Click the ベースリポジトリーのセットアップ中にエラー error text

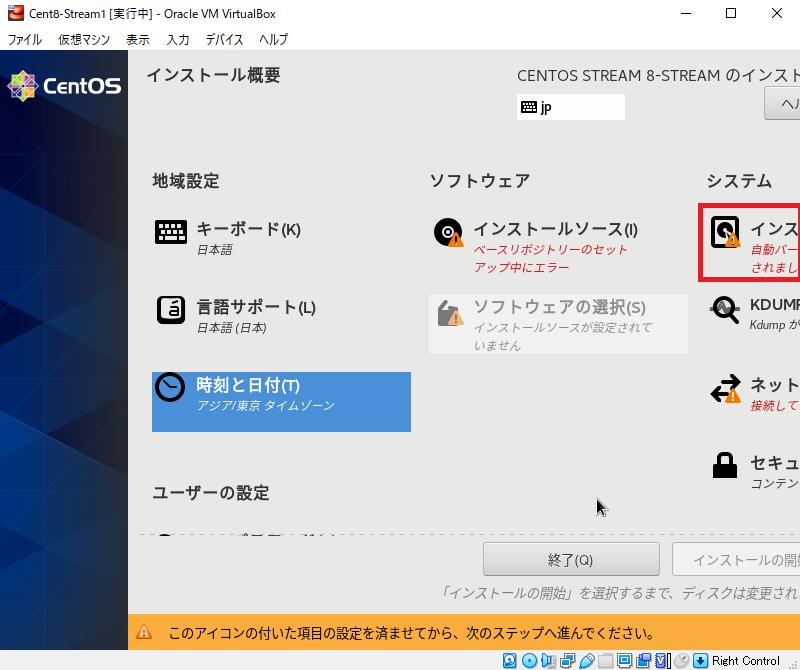(551, 258)
